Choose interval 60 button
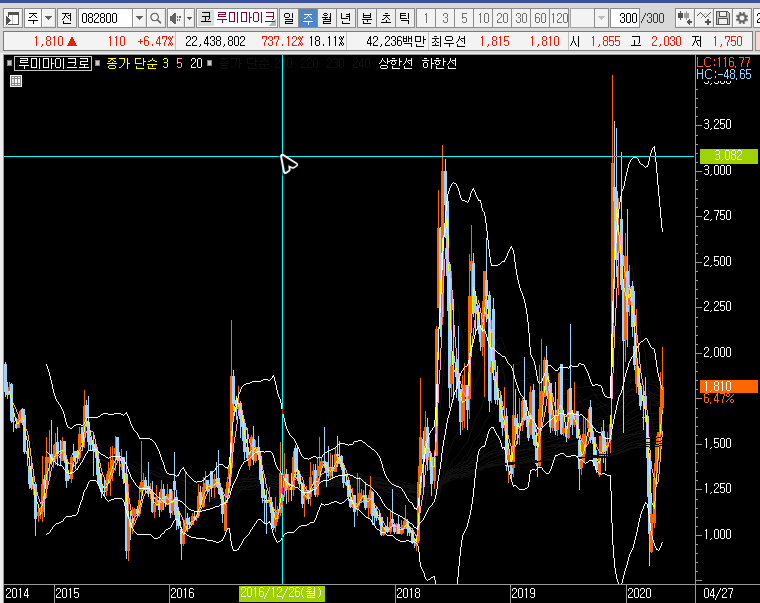Image resolution: width=760 pixels, height=603 pixels. tap(540, 18)
